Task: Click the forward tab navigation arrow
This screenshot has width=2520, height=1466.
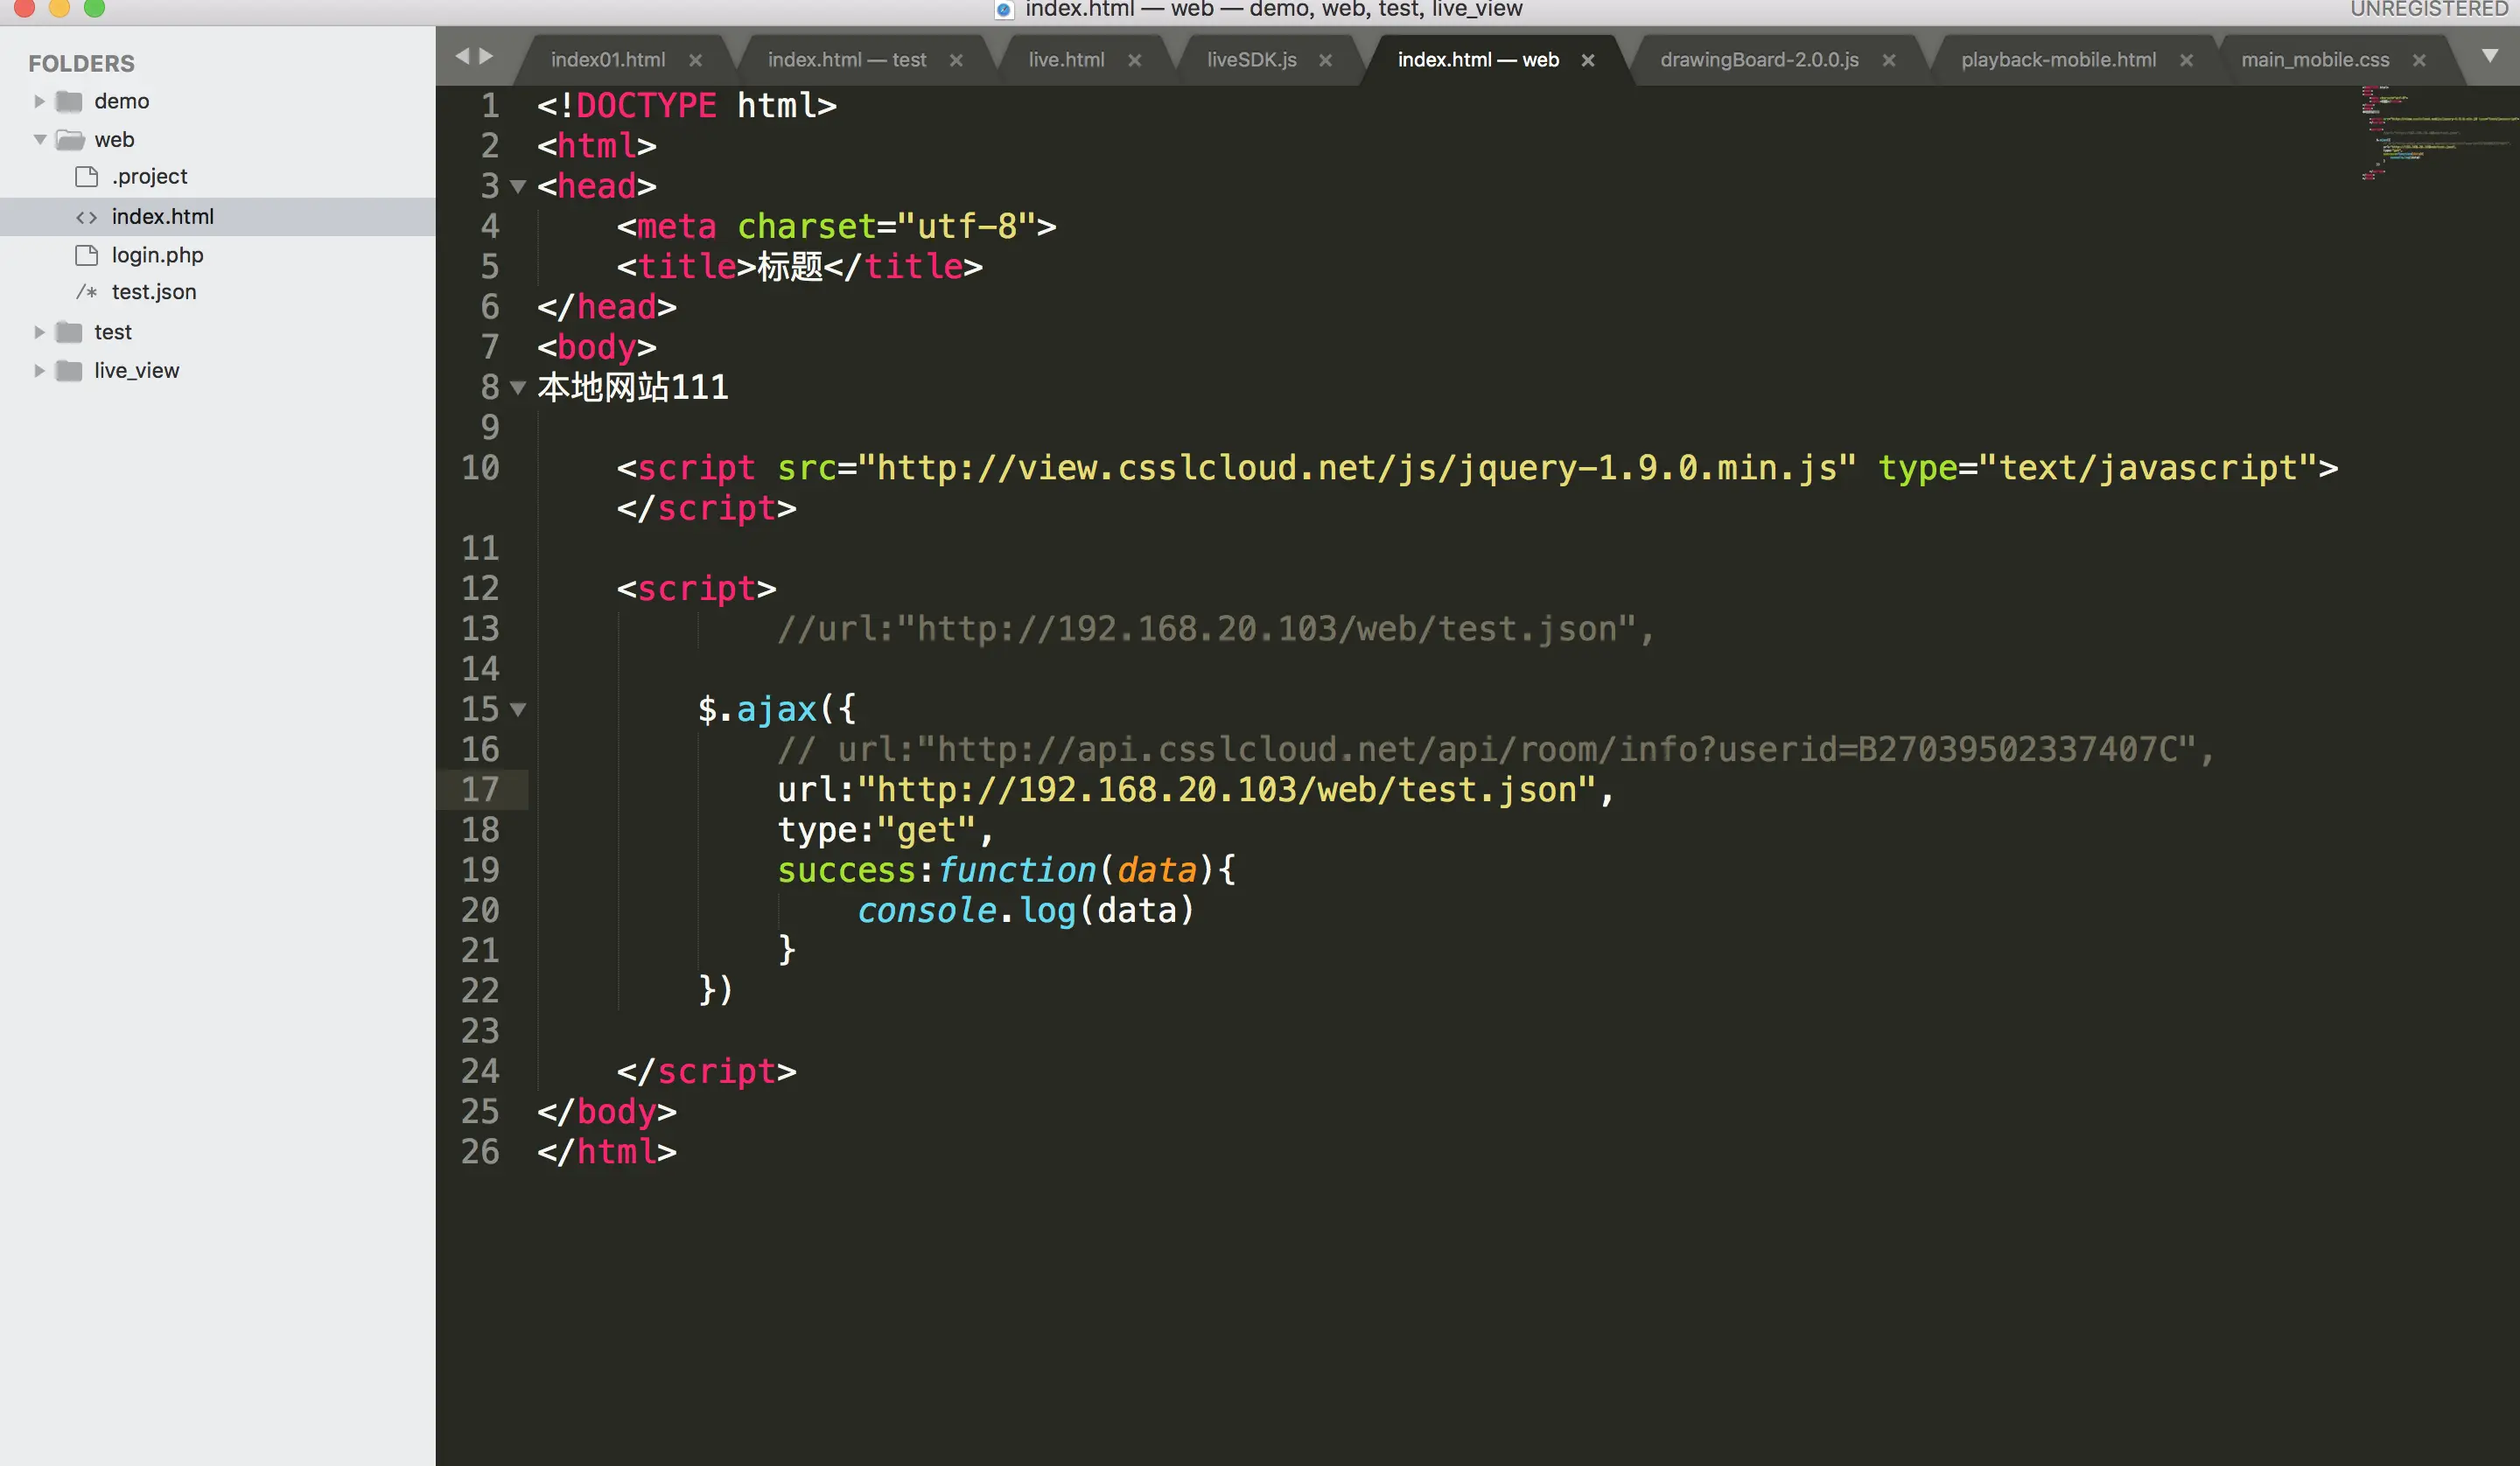Action: (x=487, y=57)
